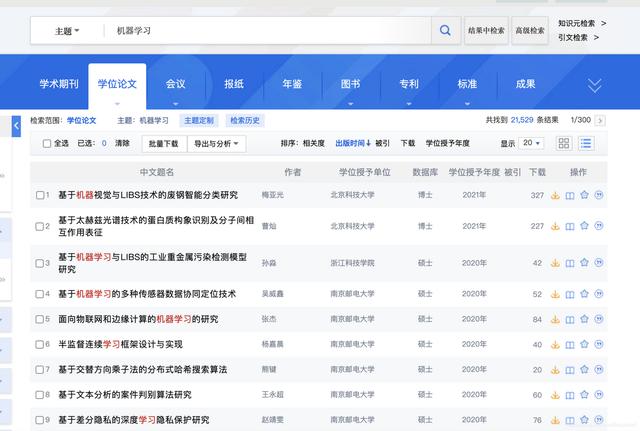This screenshot has height=431, width=640.
Task: Open online reader for row 4
Action: point(570,294)
